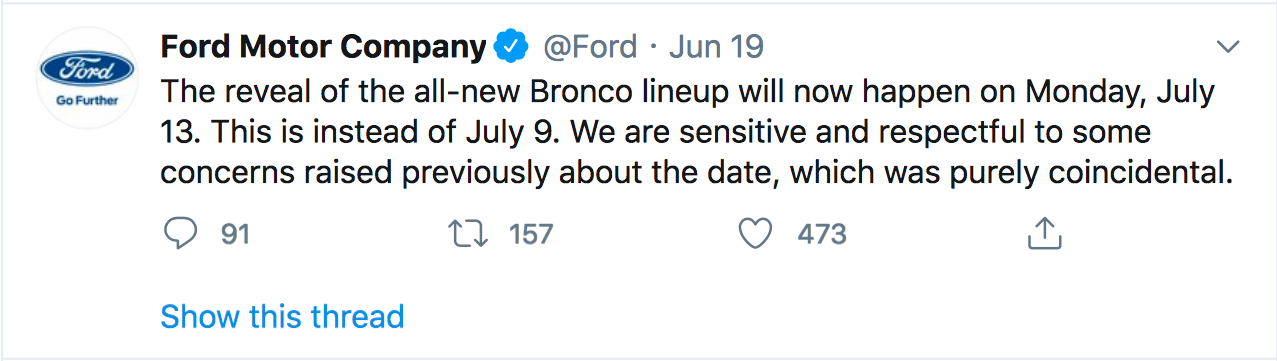Open Ford's circular profile picture
The image size is (1277, 361).
point(86,78)
